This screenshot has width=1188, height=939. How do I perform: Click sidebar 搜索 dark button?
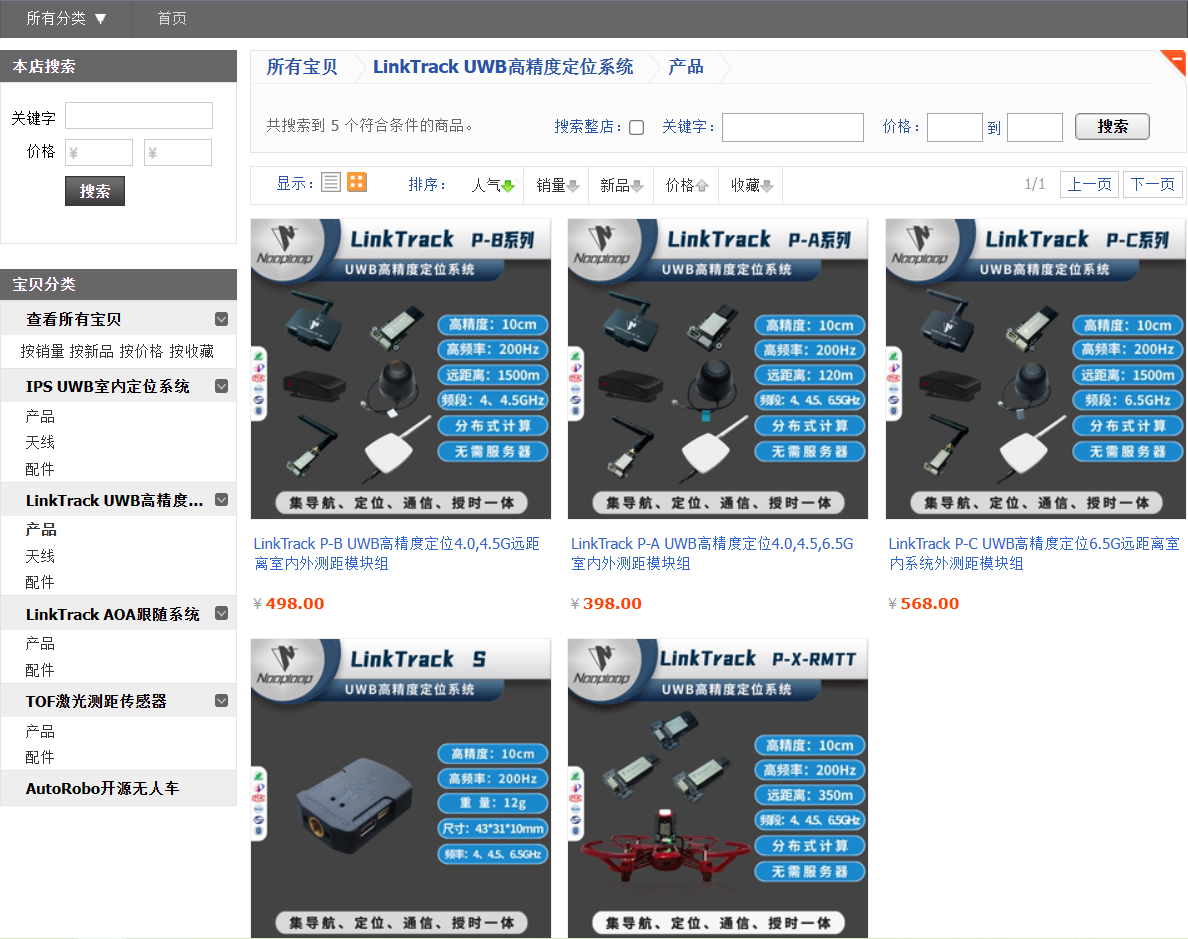point(95,191)
